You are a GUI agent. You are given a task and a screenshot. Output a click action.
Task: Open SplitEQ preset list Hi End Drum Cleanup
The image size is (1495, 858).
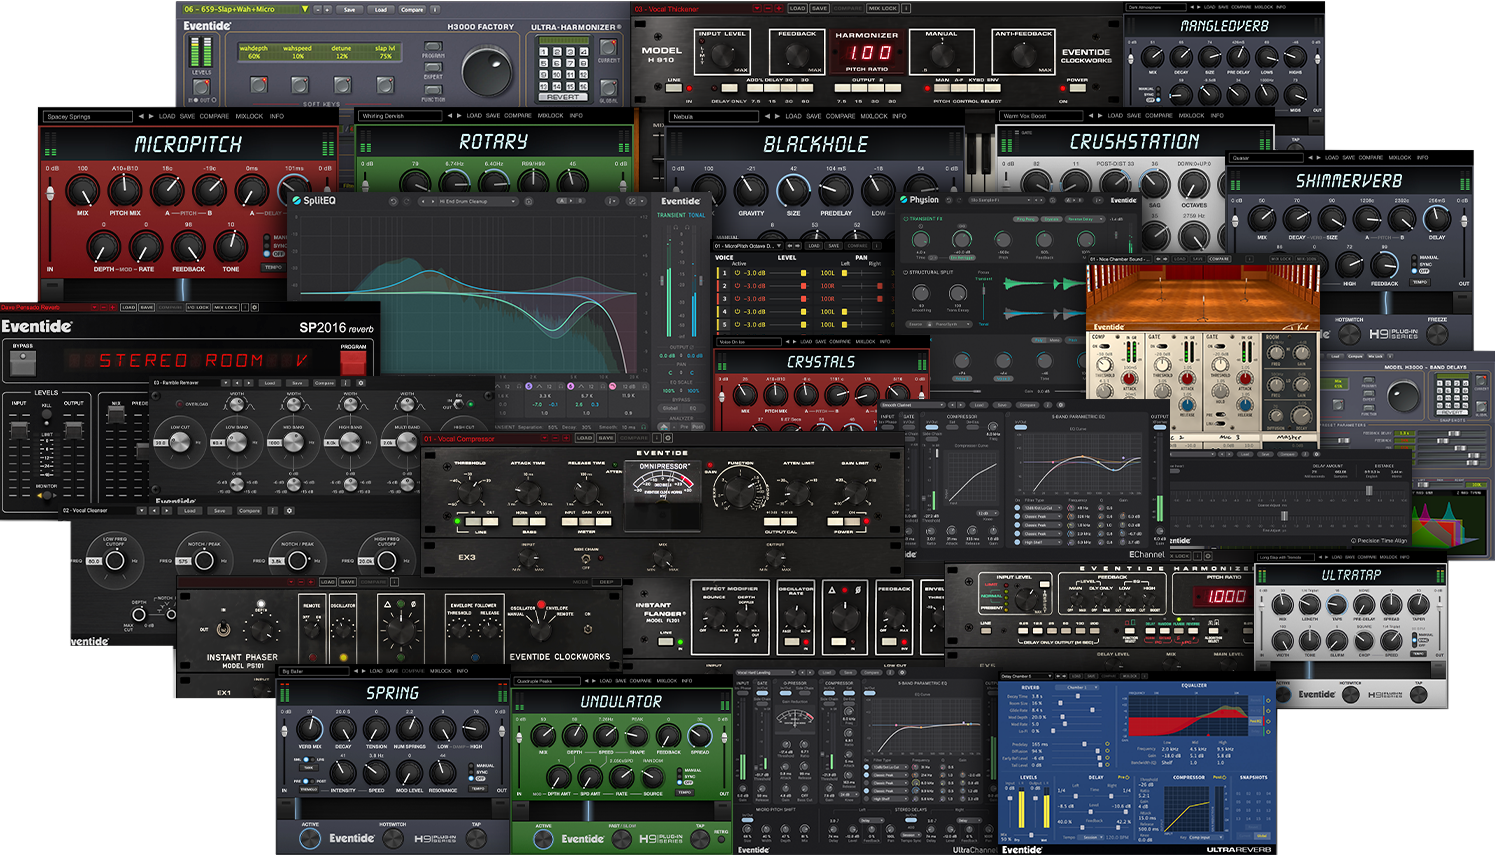pos(478,201)
